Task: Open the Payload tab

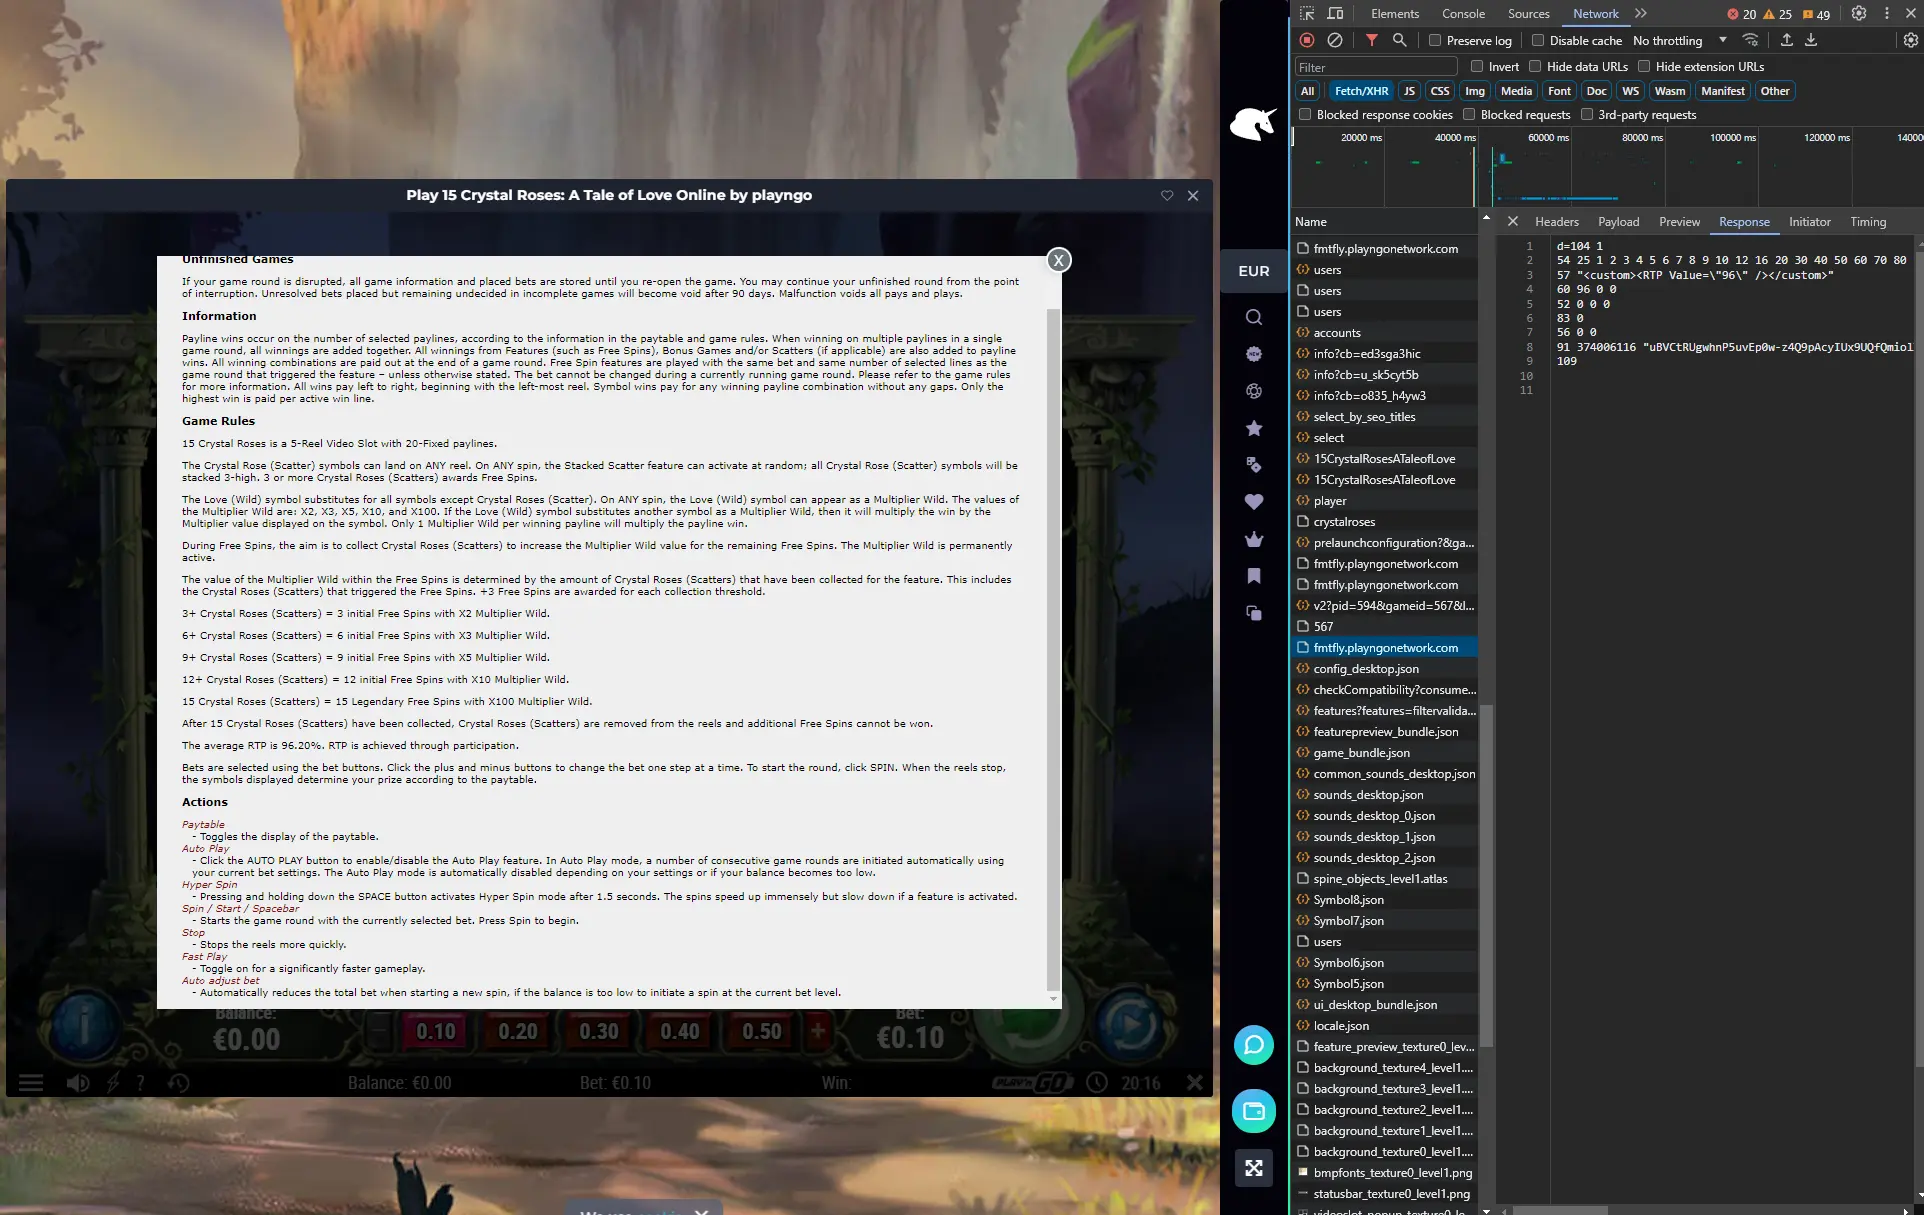Action: 1618,222
